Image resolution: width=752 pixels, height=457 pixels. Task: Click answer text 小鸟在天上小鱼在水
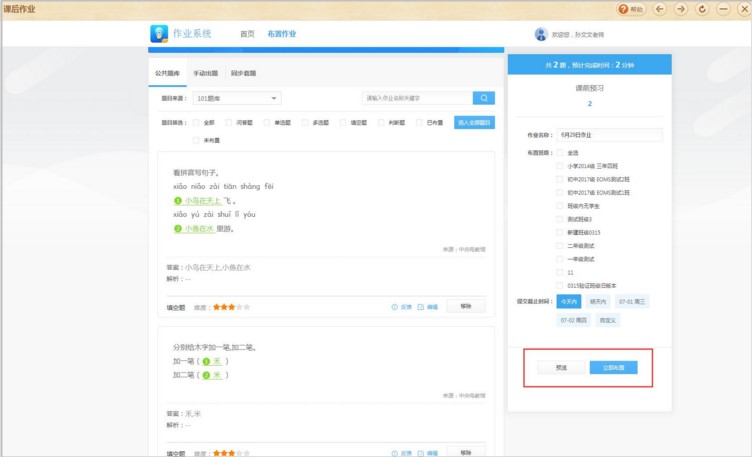pyautogui.click(x=218, y=268)
